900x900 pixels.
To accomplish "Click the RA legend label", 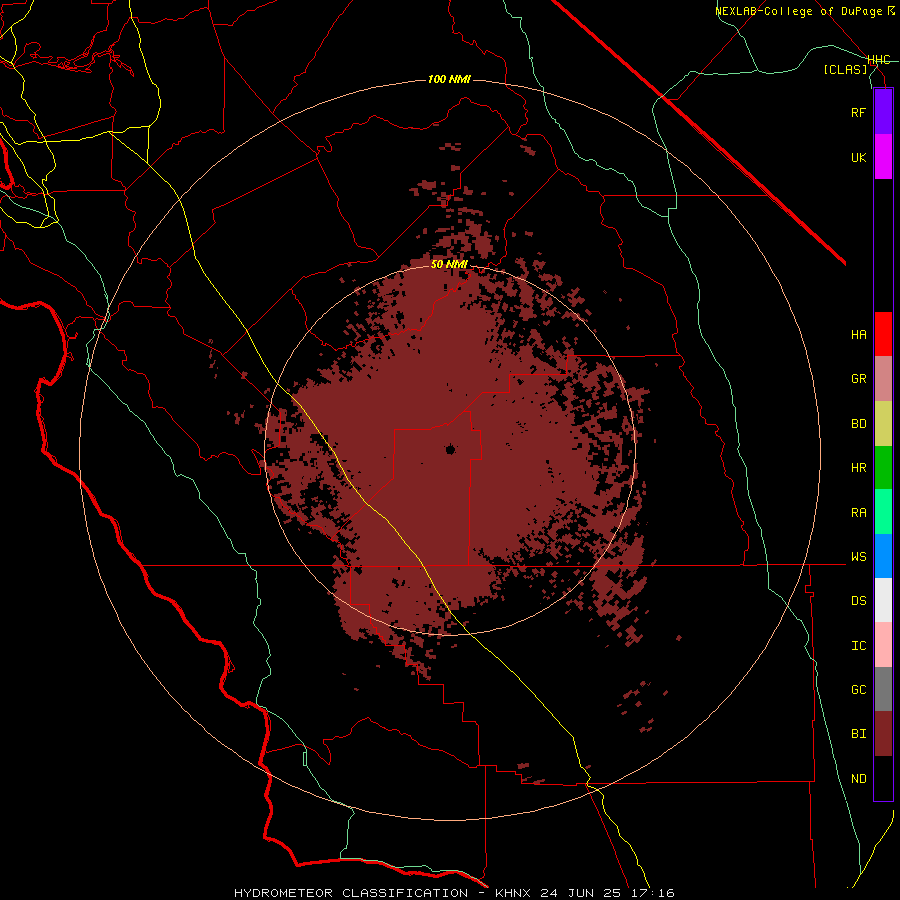I will [858, 512].
